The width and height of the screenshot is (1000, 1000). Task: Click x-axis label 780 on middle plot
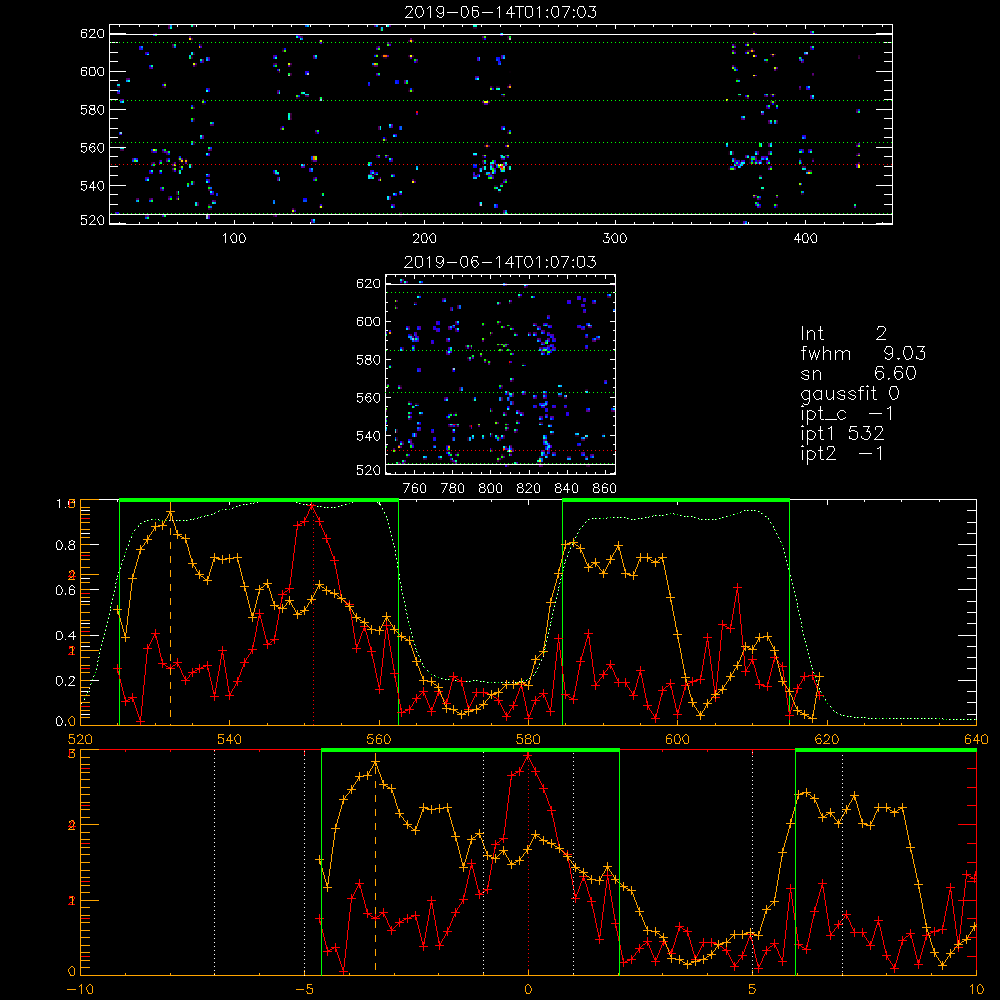(x=453, y=489)
